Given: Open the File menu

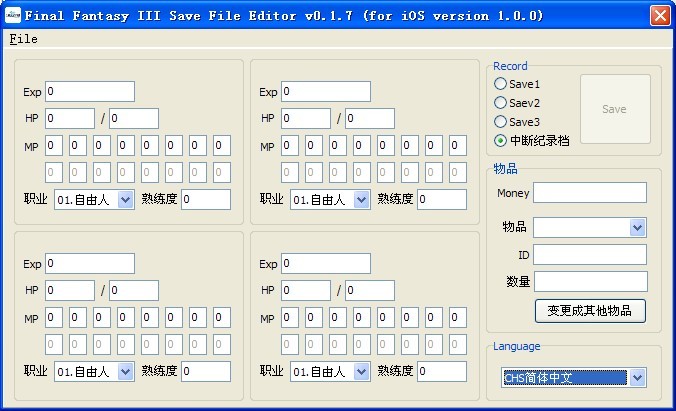Looking at the screenshot, I should [23, 39].
